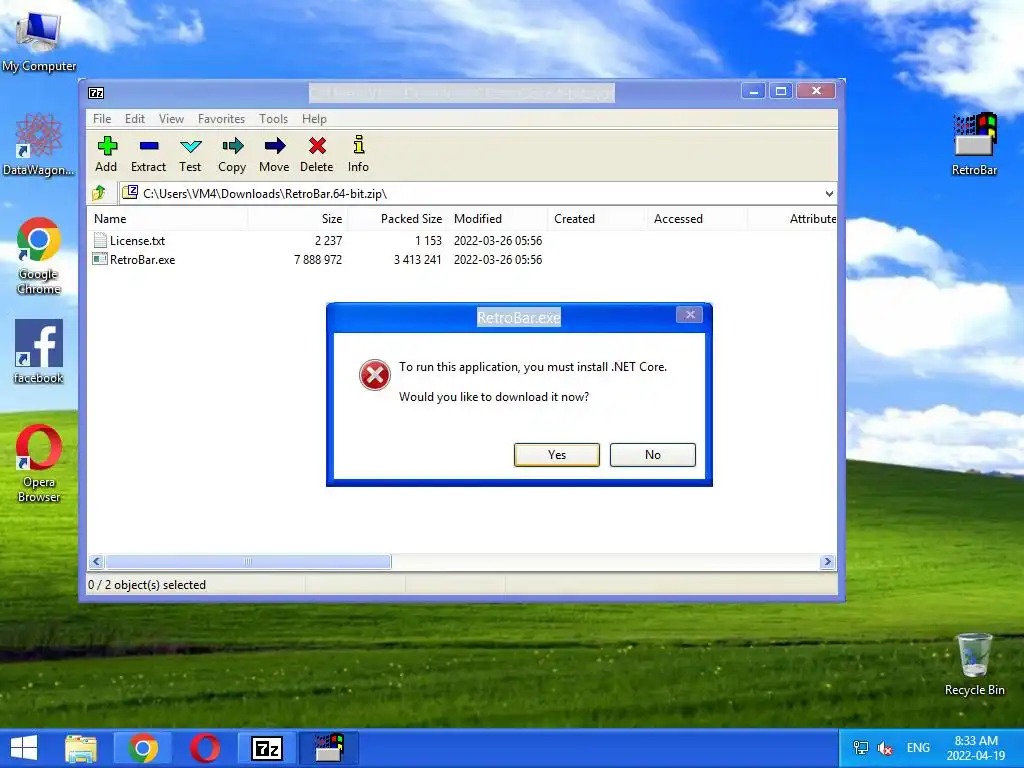Screen dimensions: 1024x768
Task: Click the ENG language indicator
Action: click(918, 748)
